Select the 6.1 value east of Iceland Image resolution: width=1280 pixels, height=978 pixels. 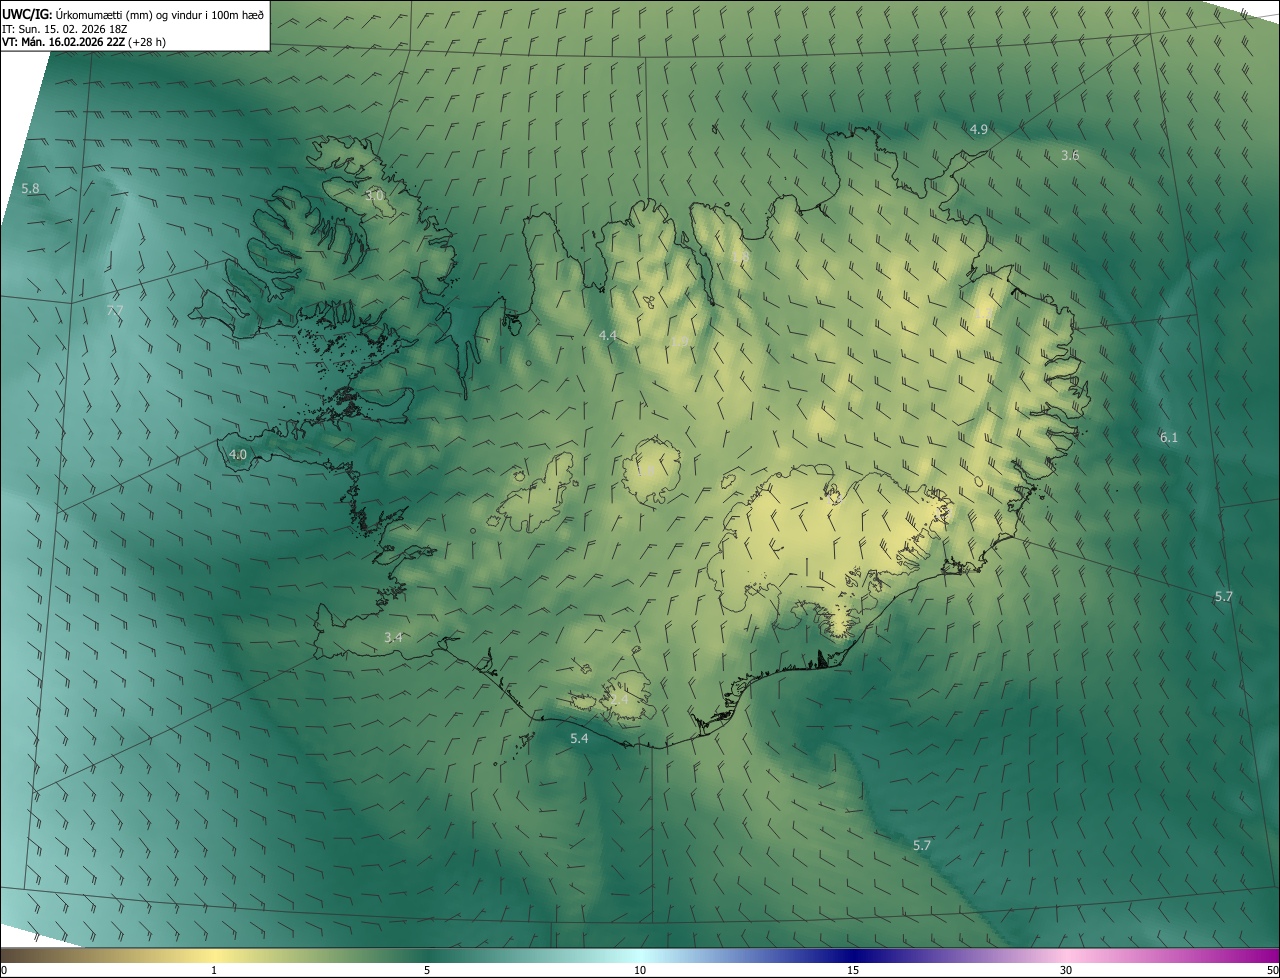tap(1169, 438)
